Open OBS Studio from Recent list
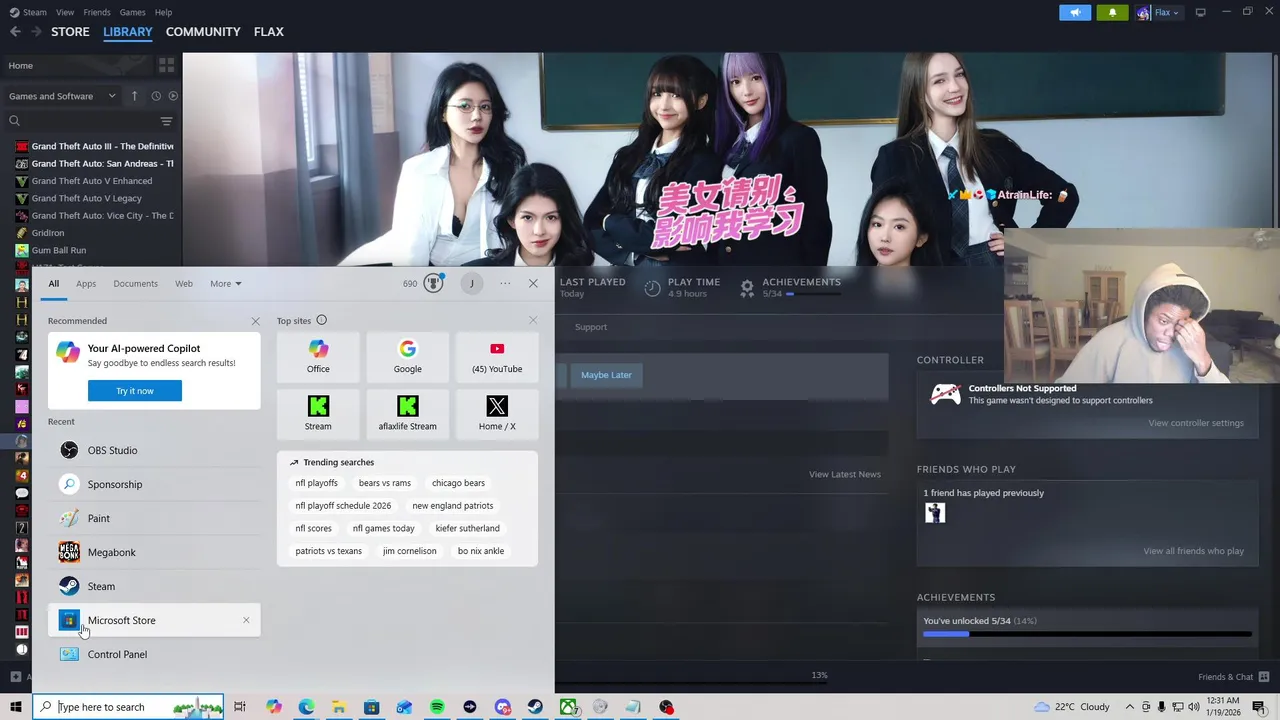The height and width of the screenshot is (720, 1280). pyautogui.click(x=154, y=450)
